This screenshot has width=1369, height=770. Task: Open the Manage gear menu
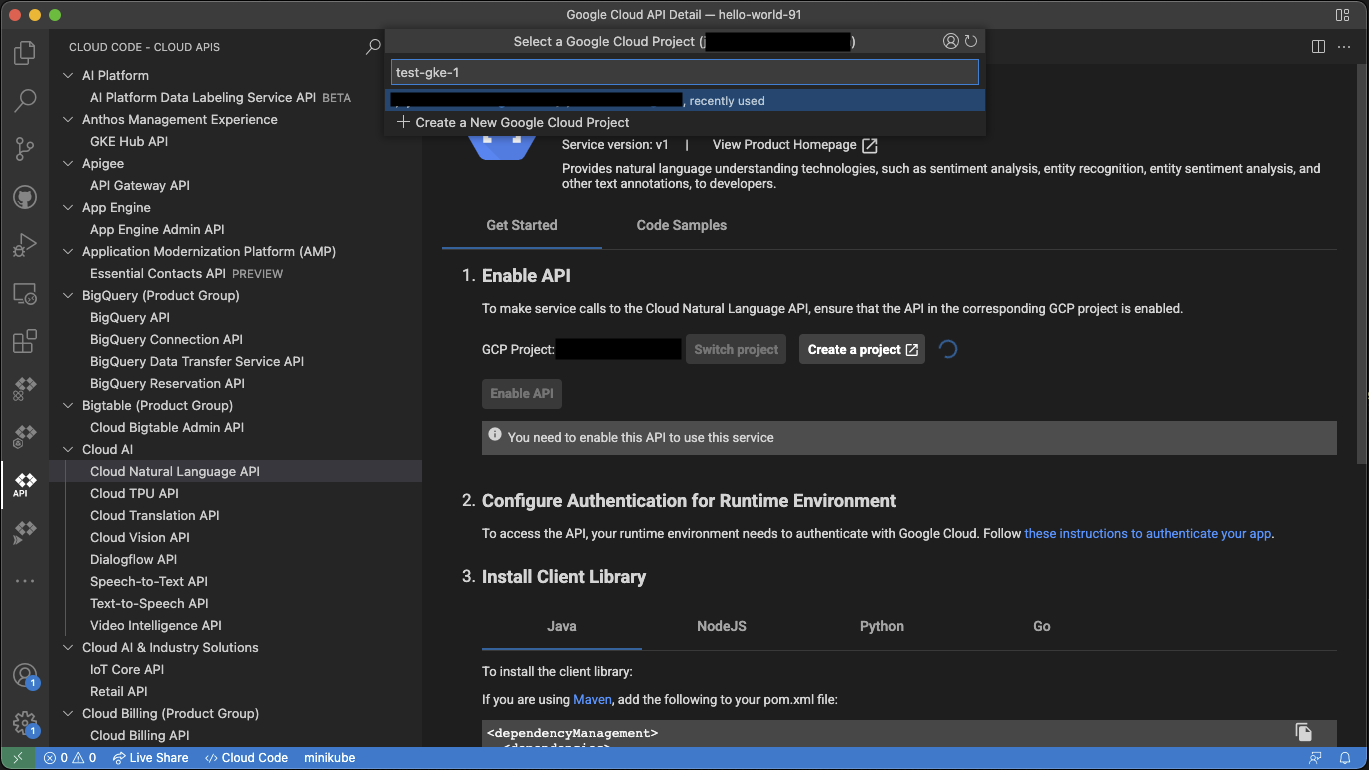pyautogui.click(x=25, y=723)
